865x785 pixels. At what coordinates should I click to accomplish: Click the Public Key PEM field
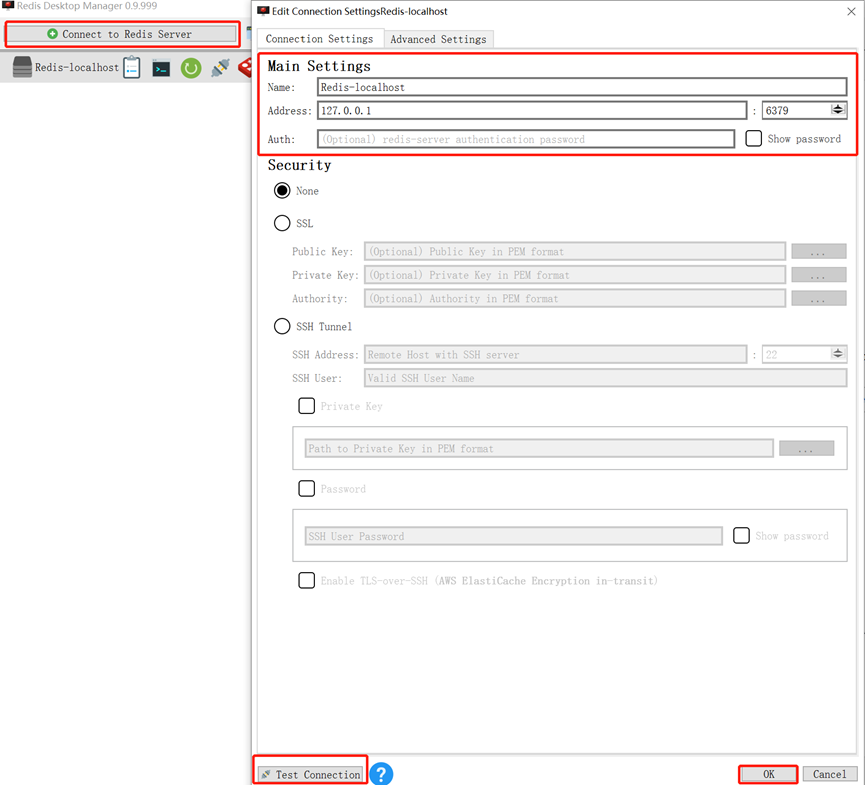point(574,252)
